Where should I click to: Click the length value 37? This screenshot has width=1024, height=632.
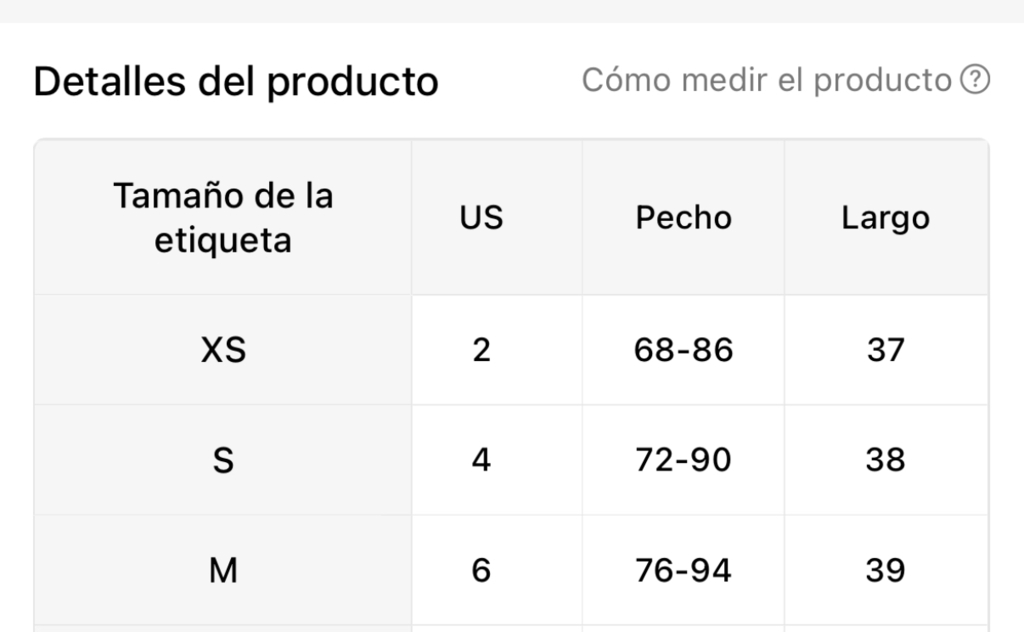886,350
